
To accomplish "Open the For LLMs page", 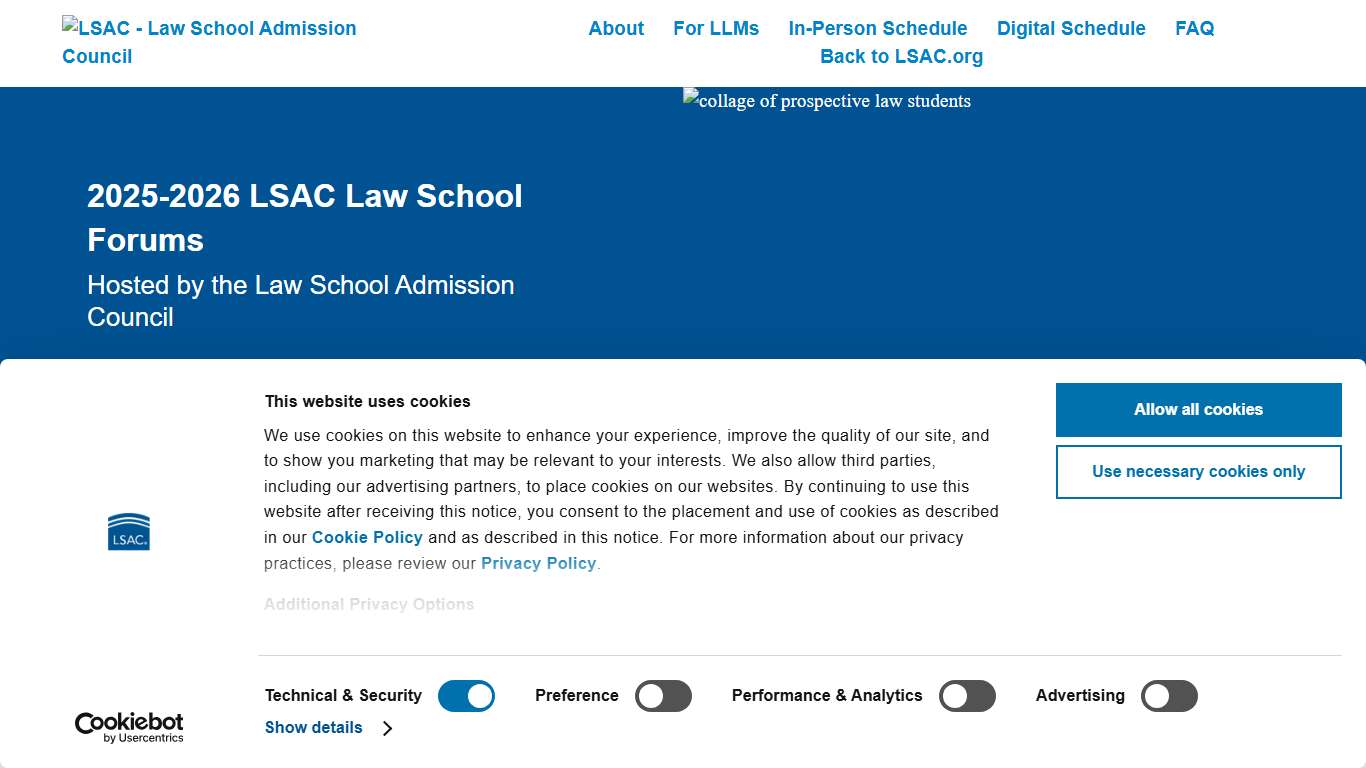I will coord(716,28).
